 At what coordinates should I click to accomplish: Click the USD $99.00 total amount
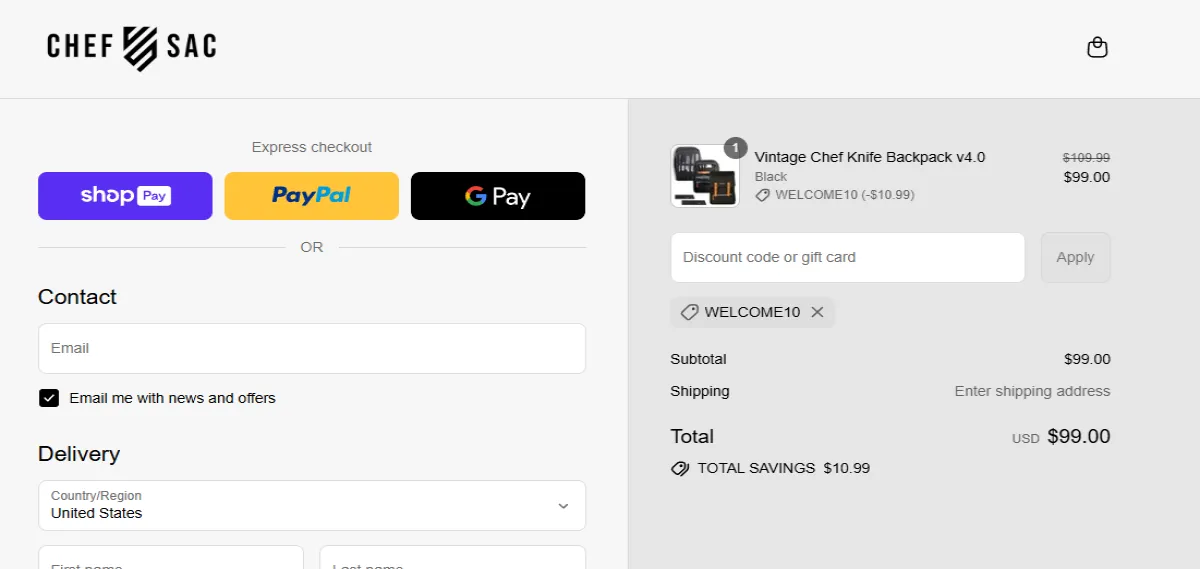click(x=1061, y=437)
